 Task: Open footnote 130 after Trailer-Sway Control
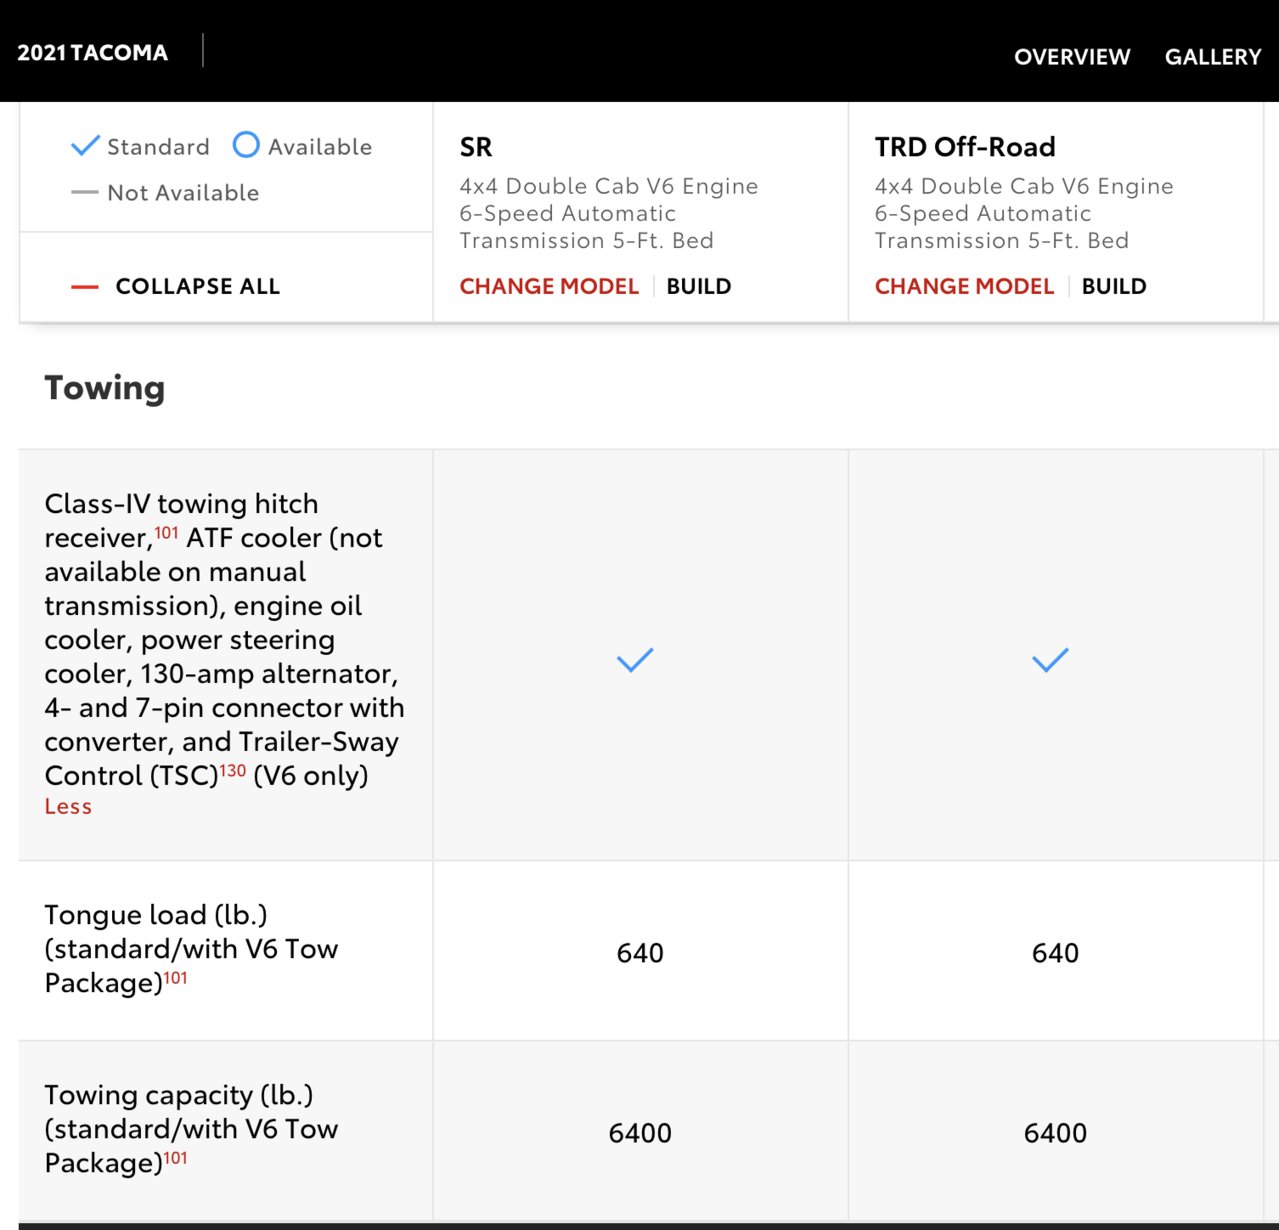[x=233, y=770]
